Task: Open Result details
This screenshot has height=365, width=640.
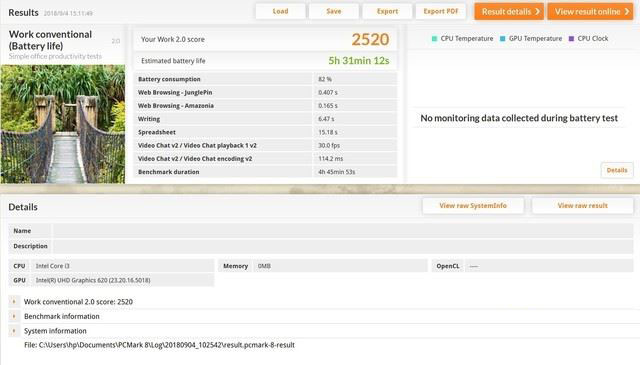Action: 509,11
